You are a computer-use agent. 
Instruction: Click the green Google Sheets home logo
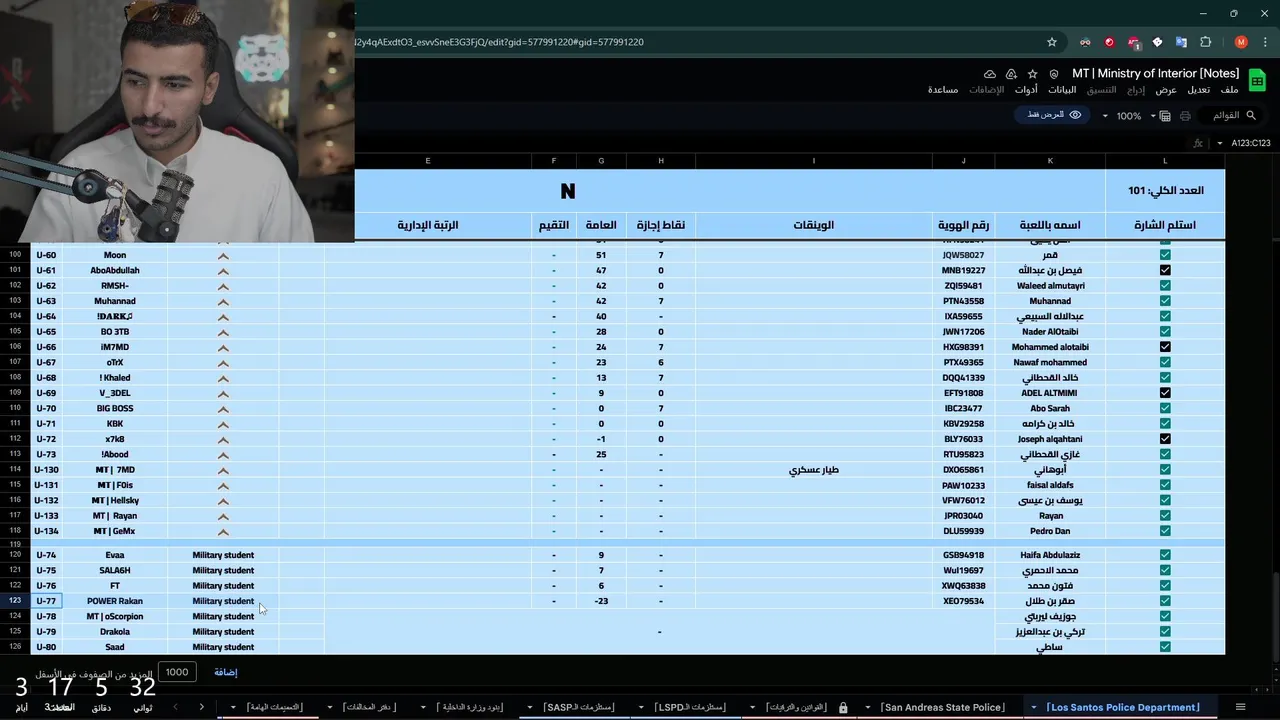coord(1256,81)
